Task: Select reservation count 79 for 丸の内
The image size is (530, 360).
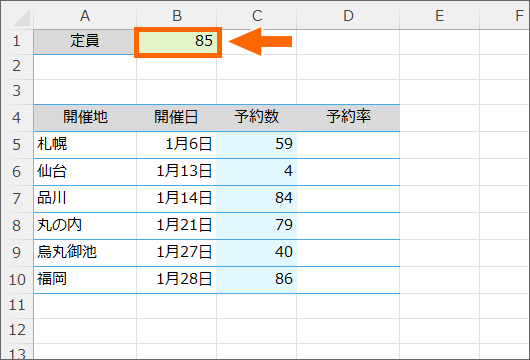Action: (257, 226)
